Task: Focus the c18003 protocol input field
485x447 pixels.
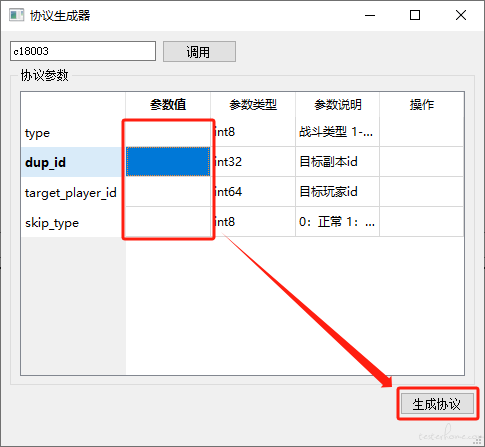Action: tap(83, 51)
